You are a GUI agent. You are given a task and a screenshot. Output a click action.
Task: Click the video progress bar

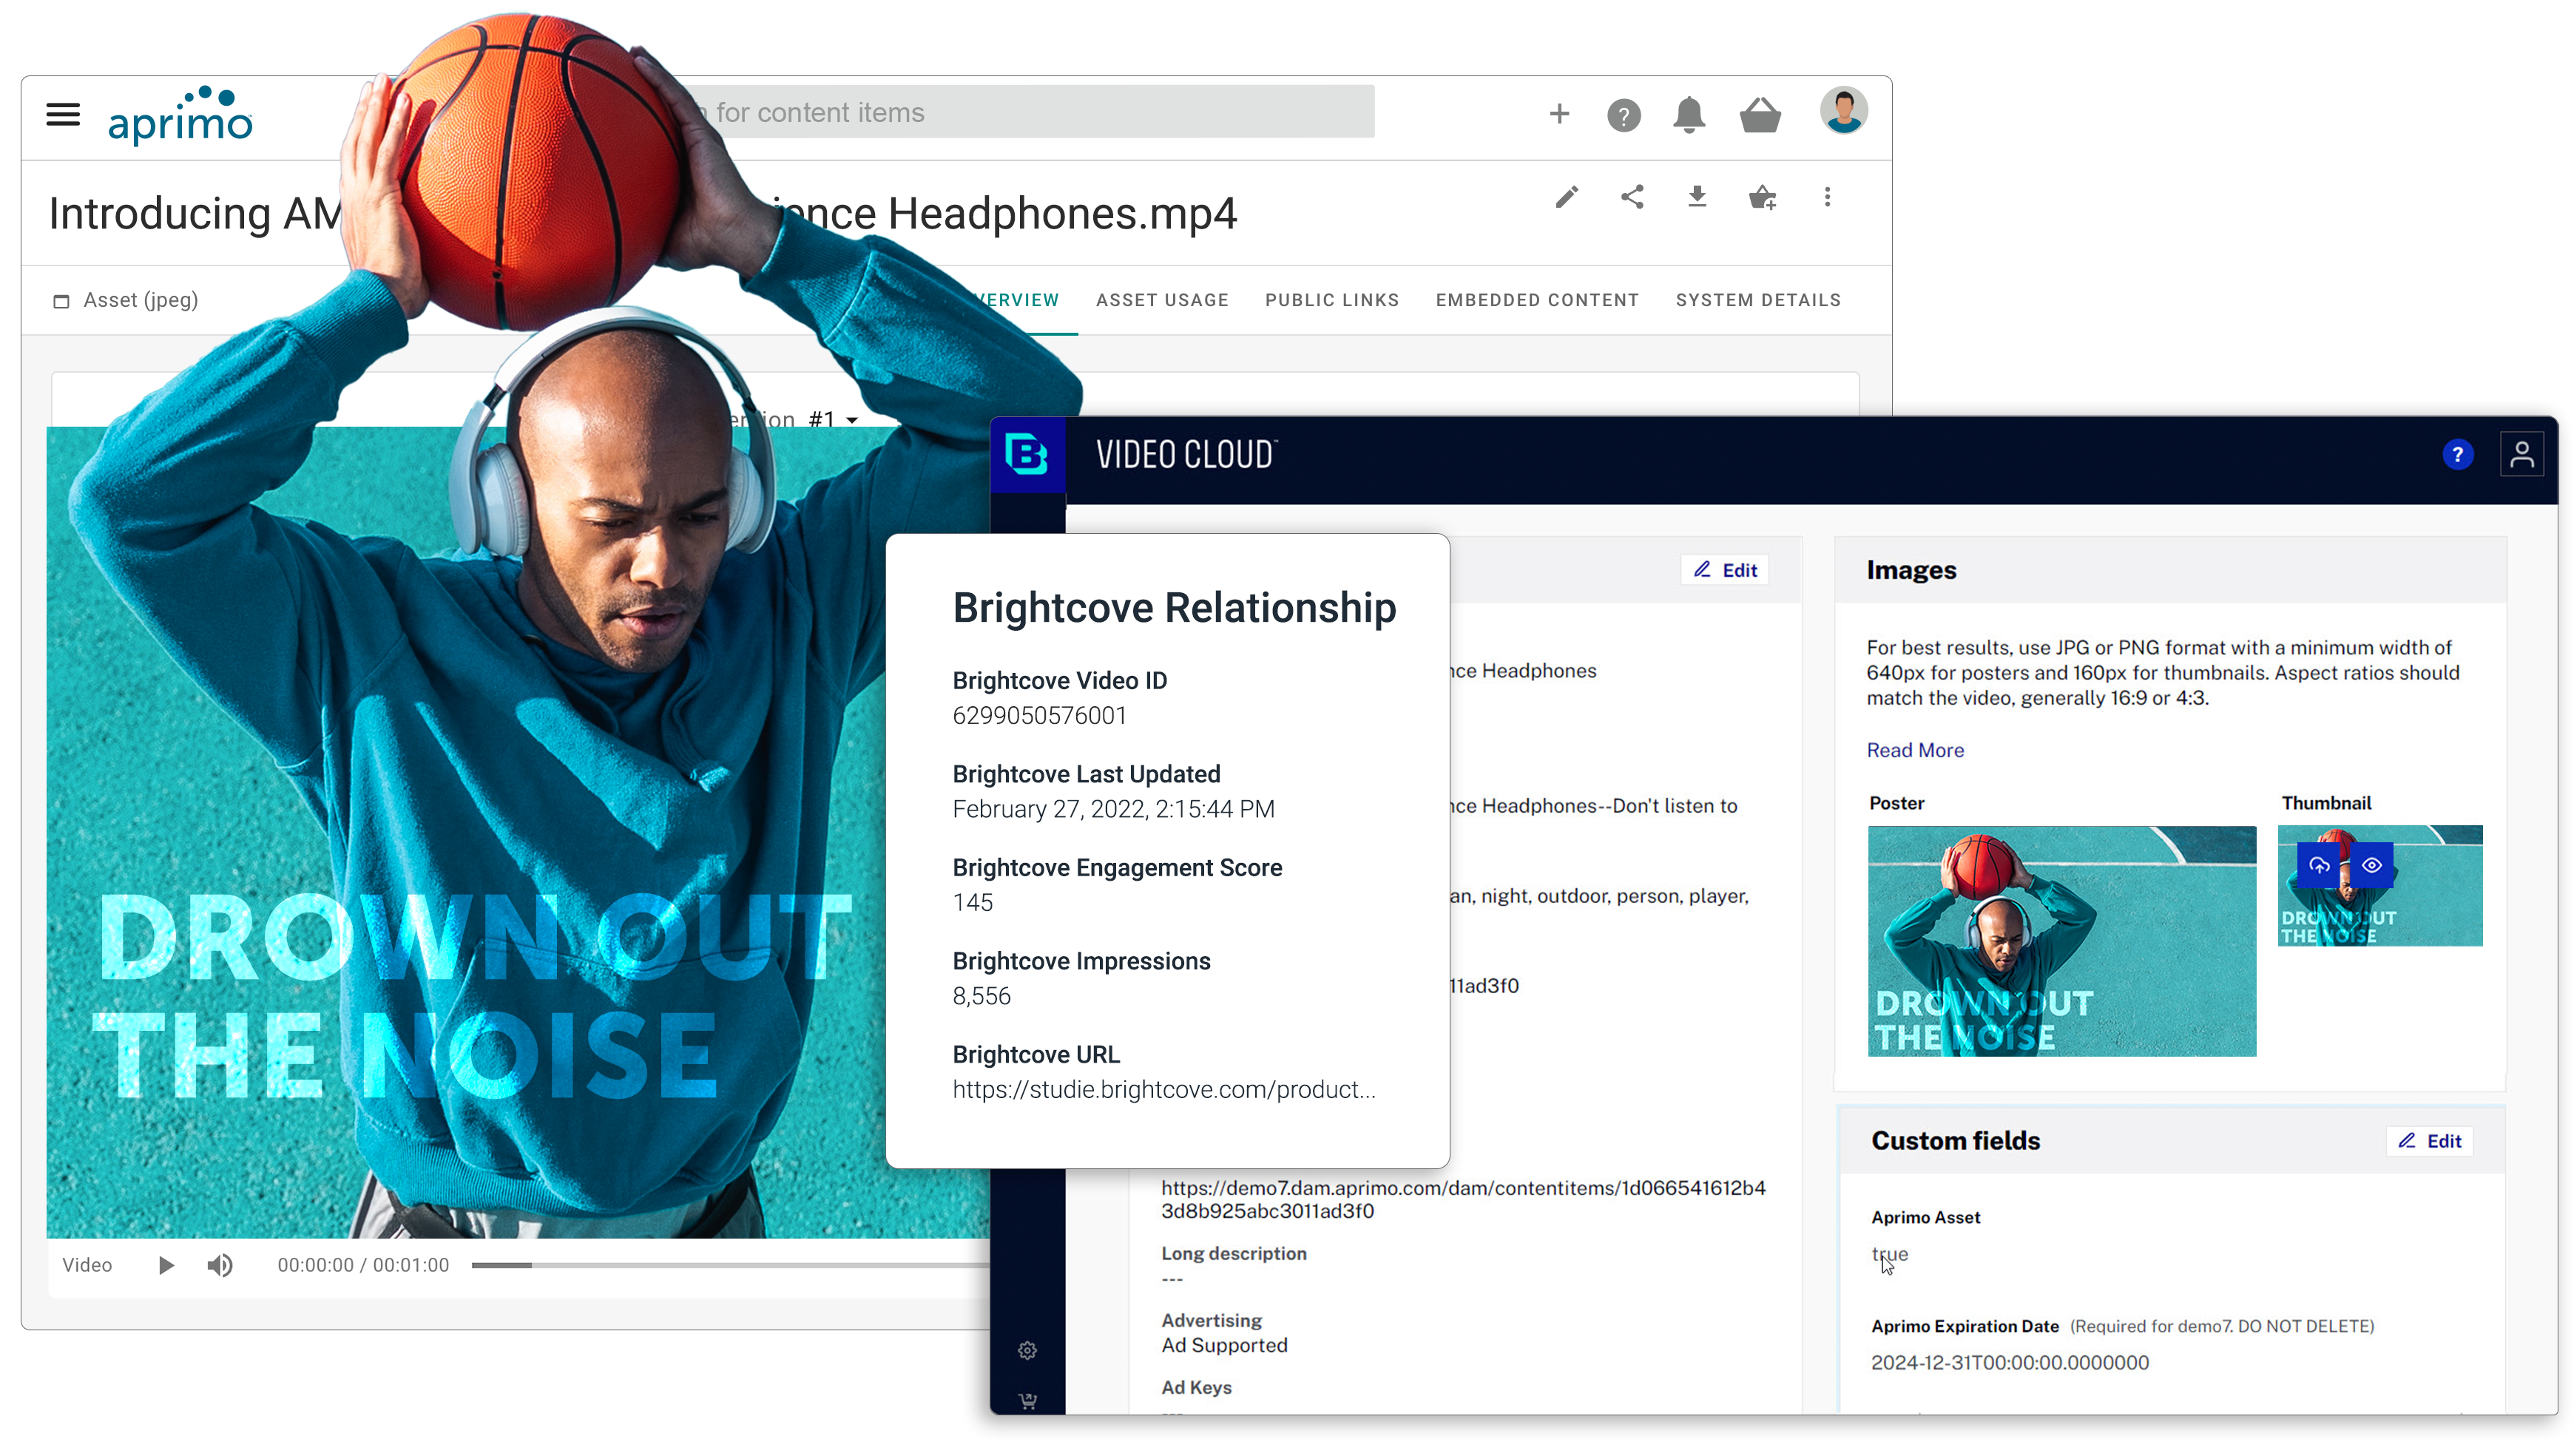coord(730,1266)
